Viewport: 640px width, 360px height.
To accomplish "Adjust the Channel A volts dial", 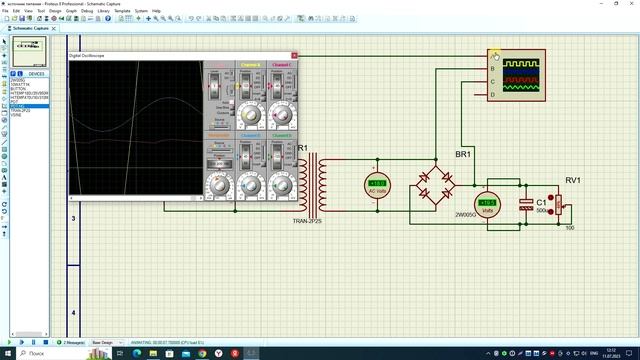I will click(250, 115).
